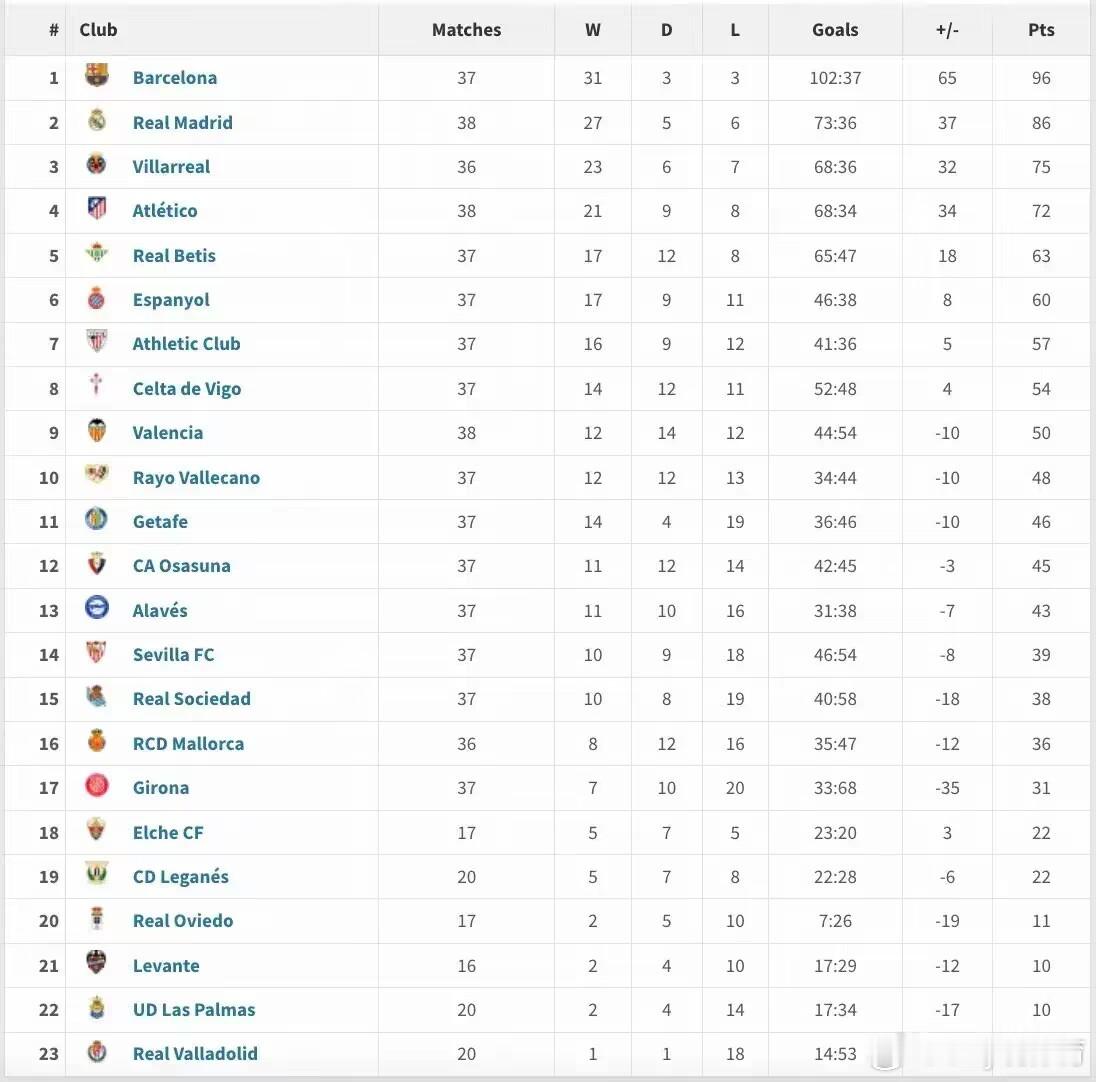Click the Real Sociedad crest icon
Image resolution: width=1096 pixels, height=1082 pixels.
97,697
